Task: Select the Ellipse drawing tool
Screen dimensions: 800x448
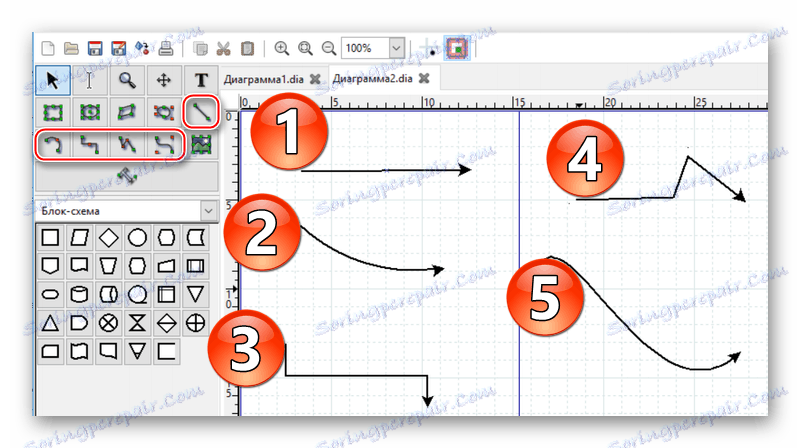Action: coord(89,112)
